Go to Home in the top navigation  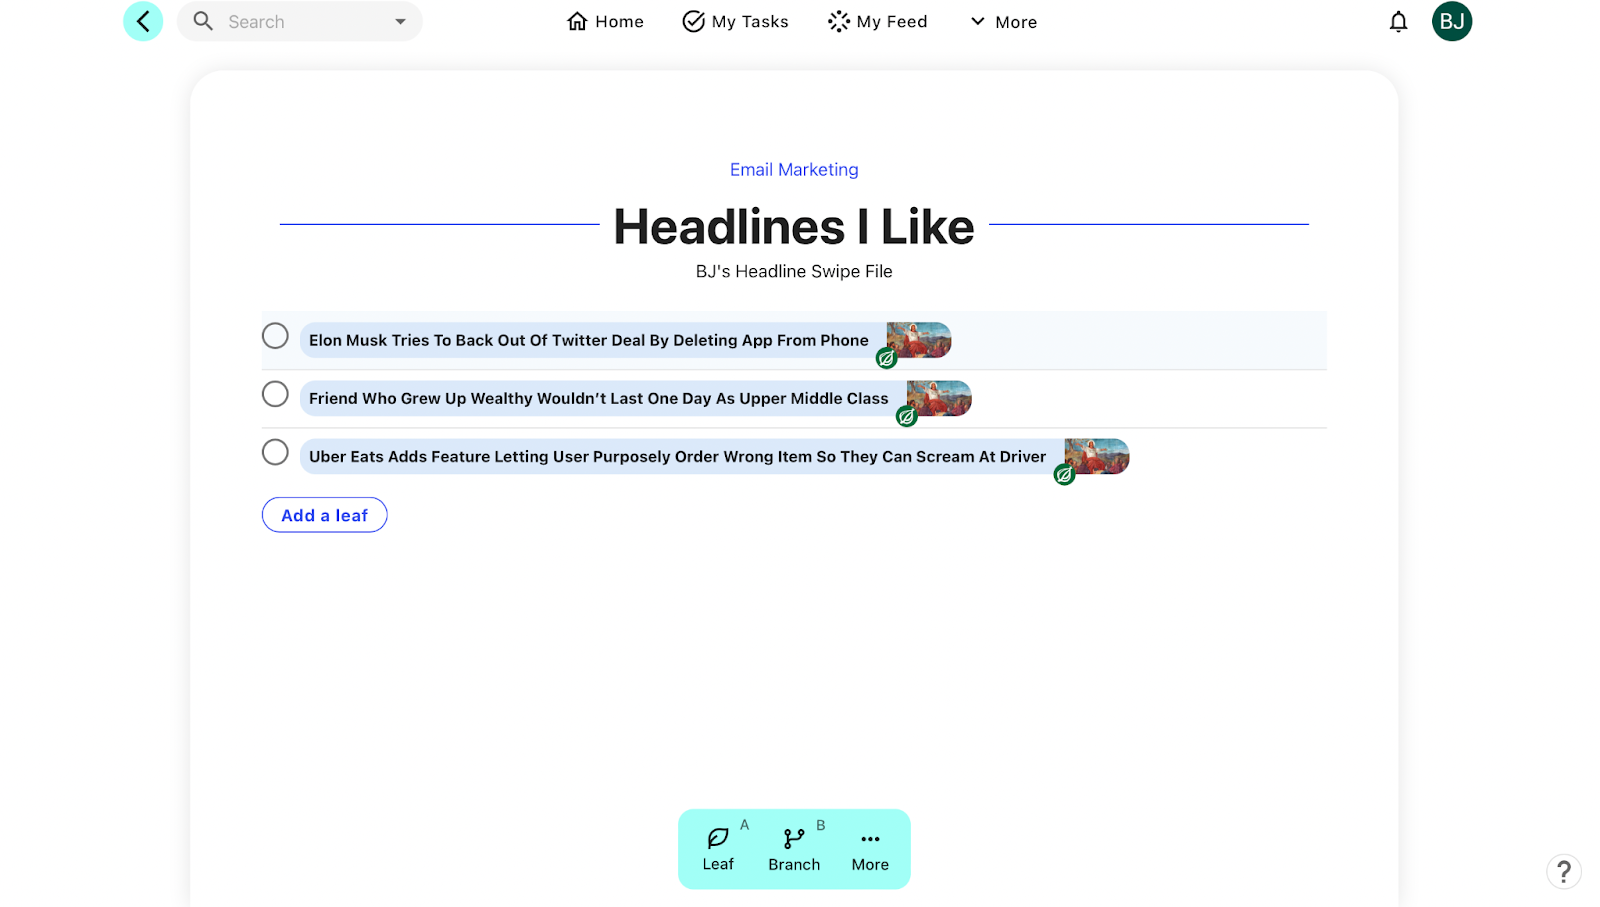tap(605, 22)
